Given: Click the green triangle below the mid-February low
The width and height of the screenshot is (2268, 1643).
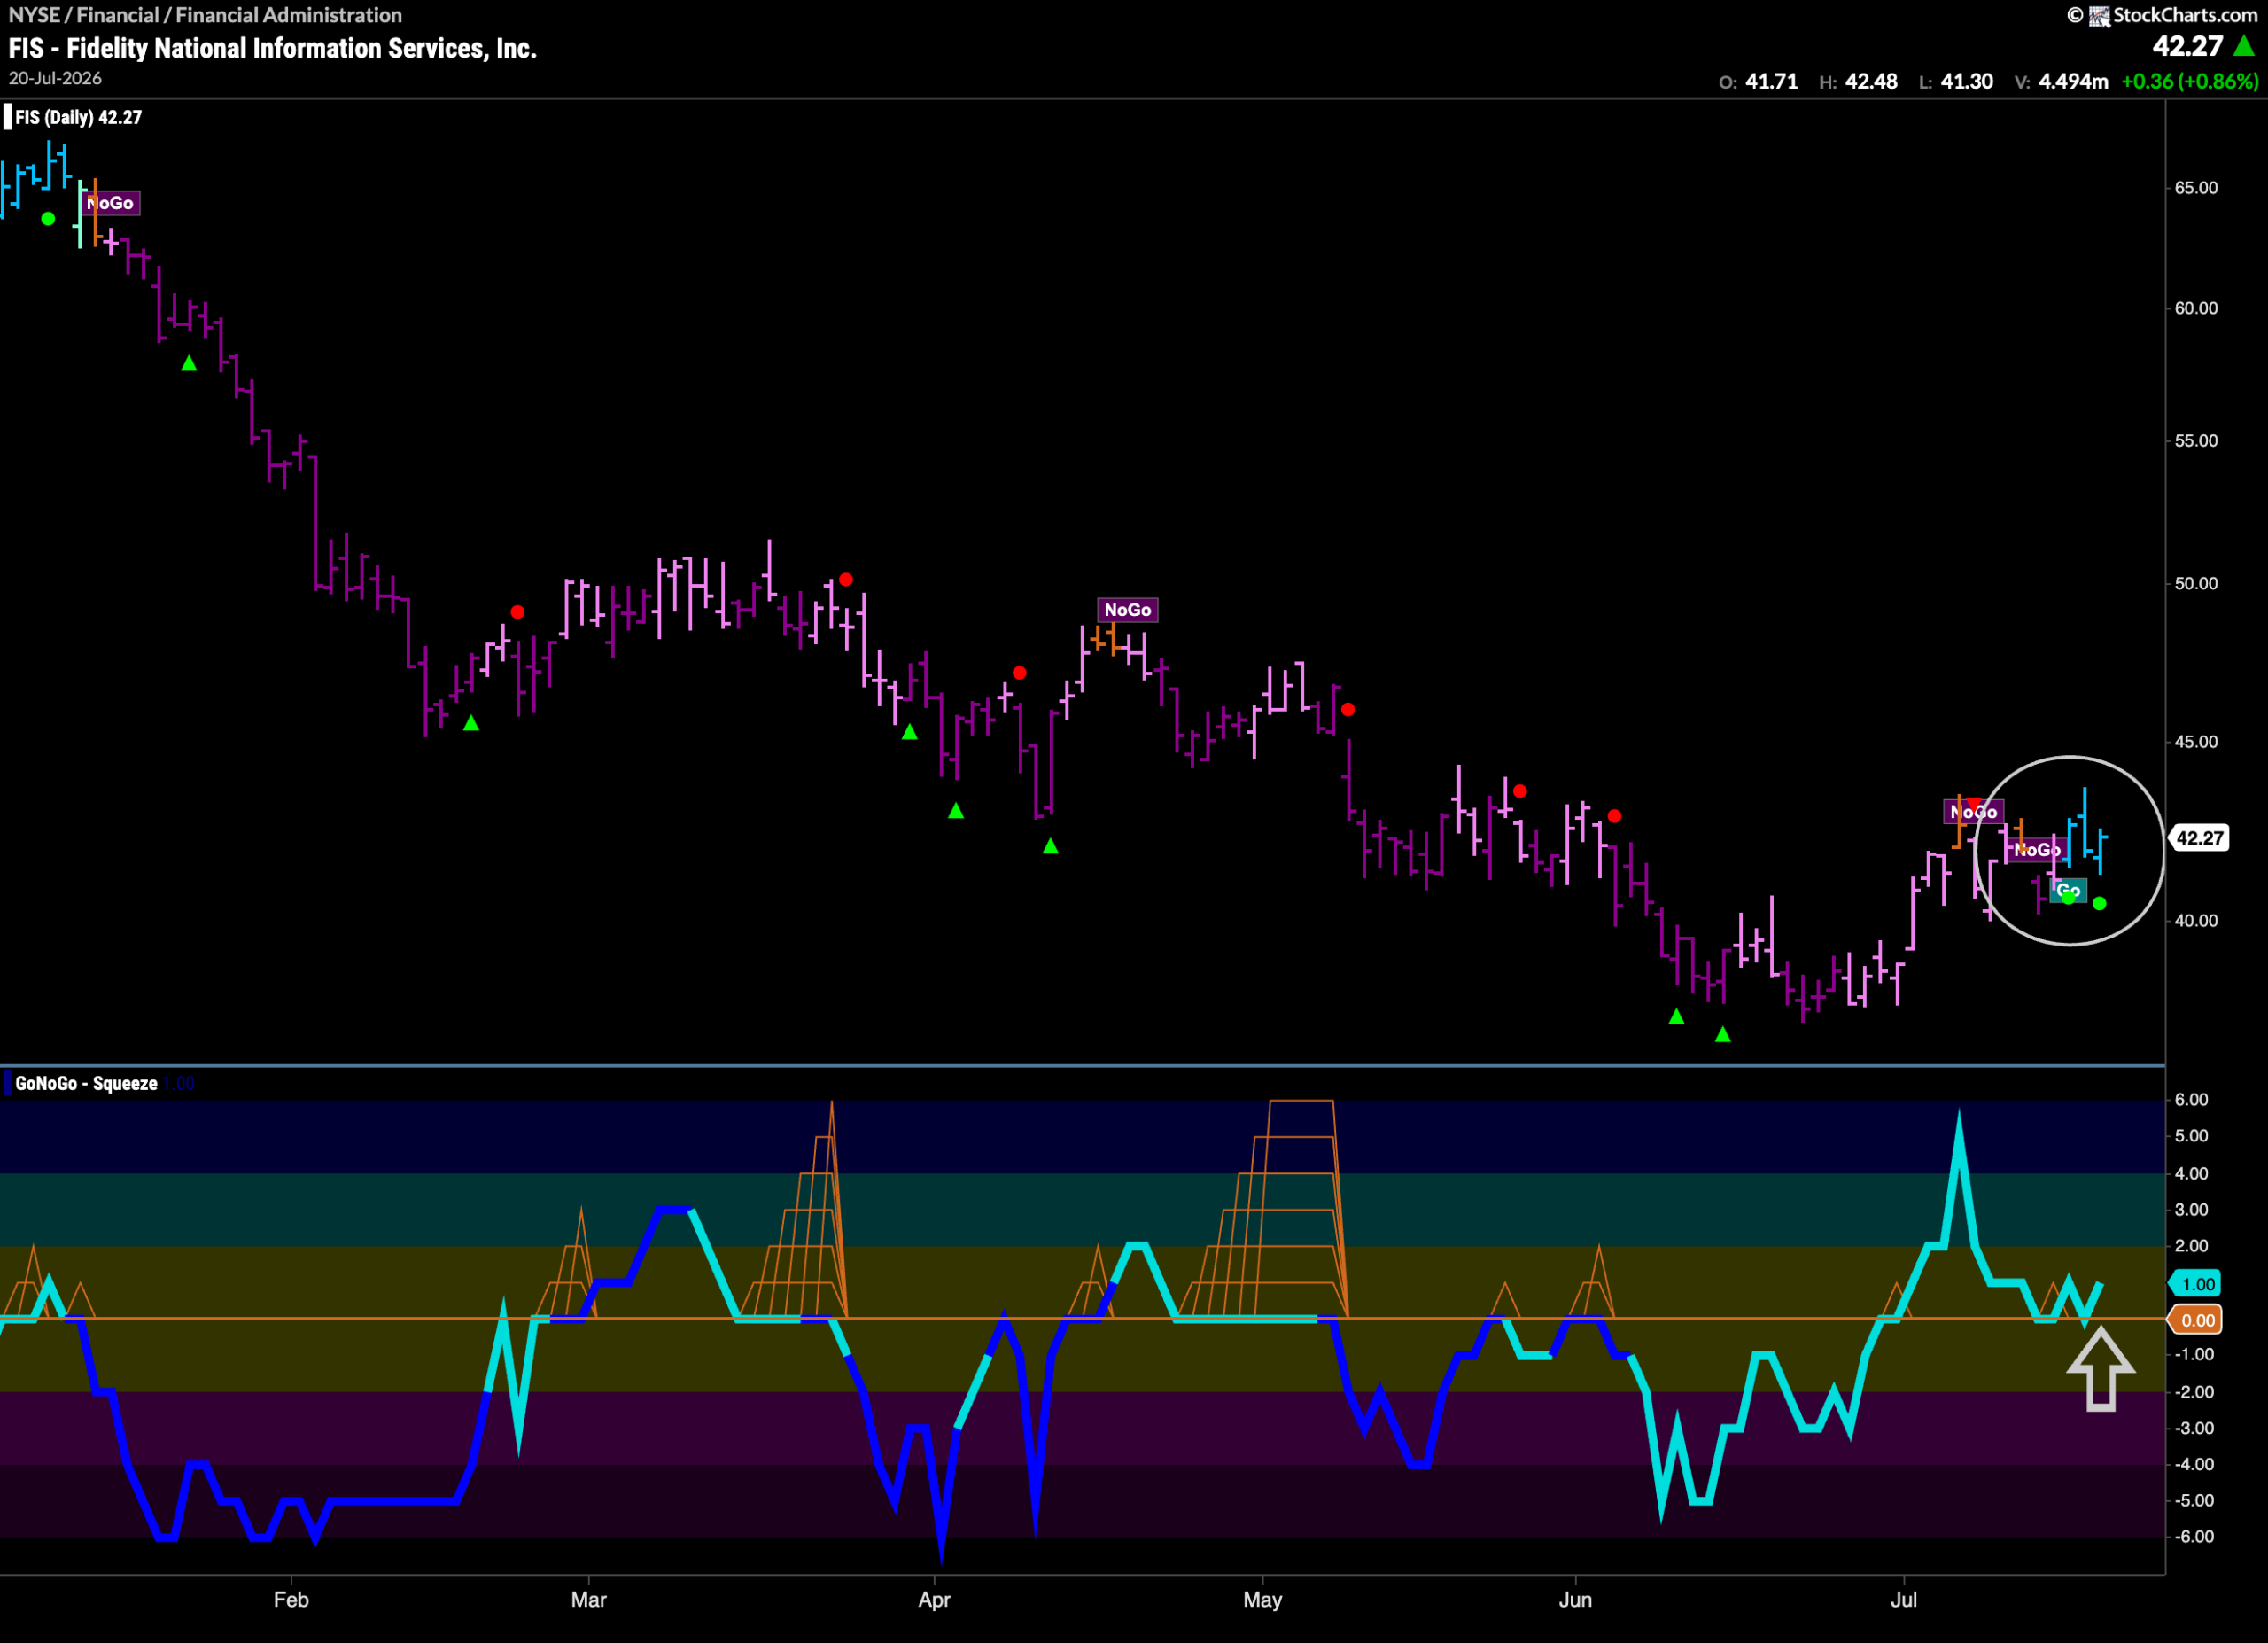Looking at the screenshot, I should point(471,723).
